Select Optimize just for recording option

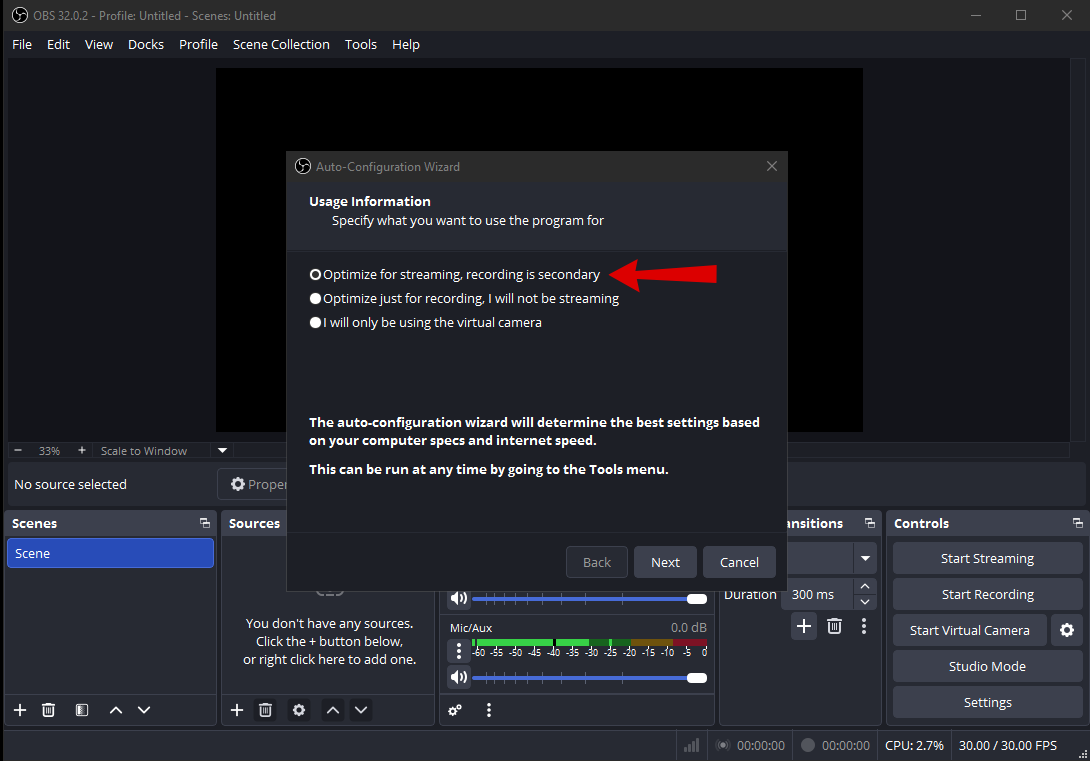coord(316,298)
